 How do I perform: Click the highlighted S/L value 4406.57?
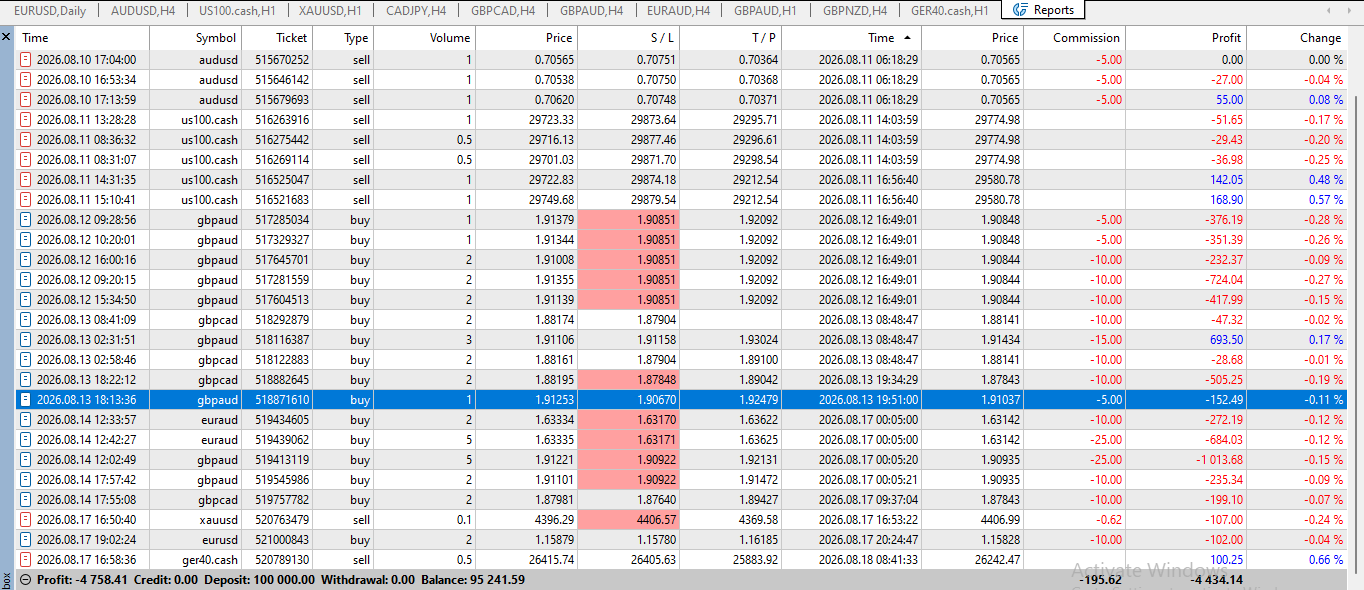click(x=628, y=520)
